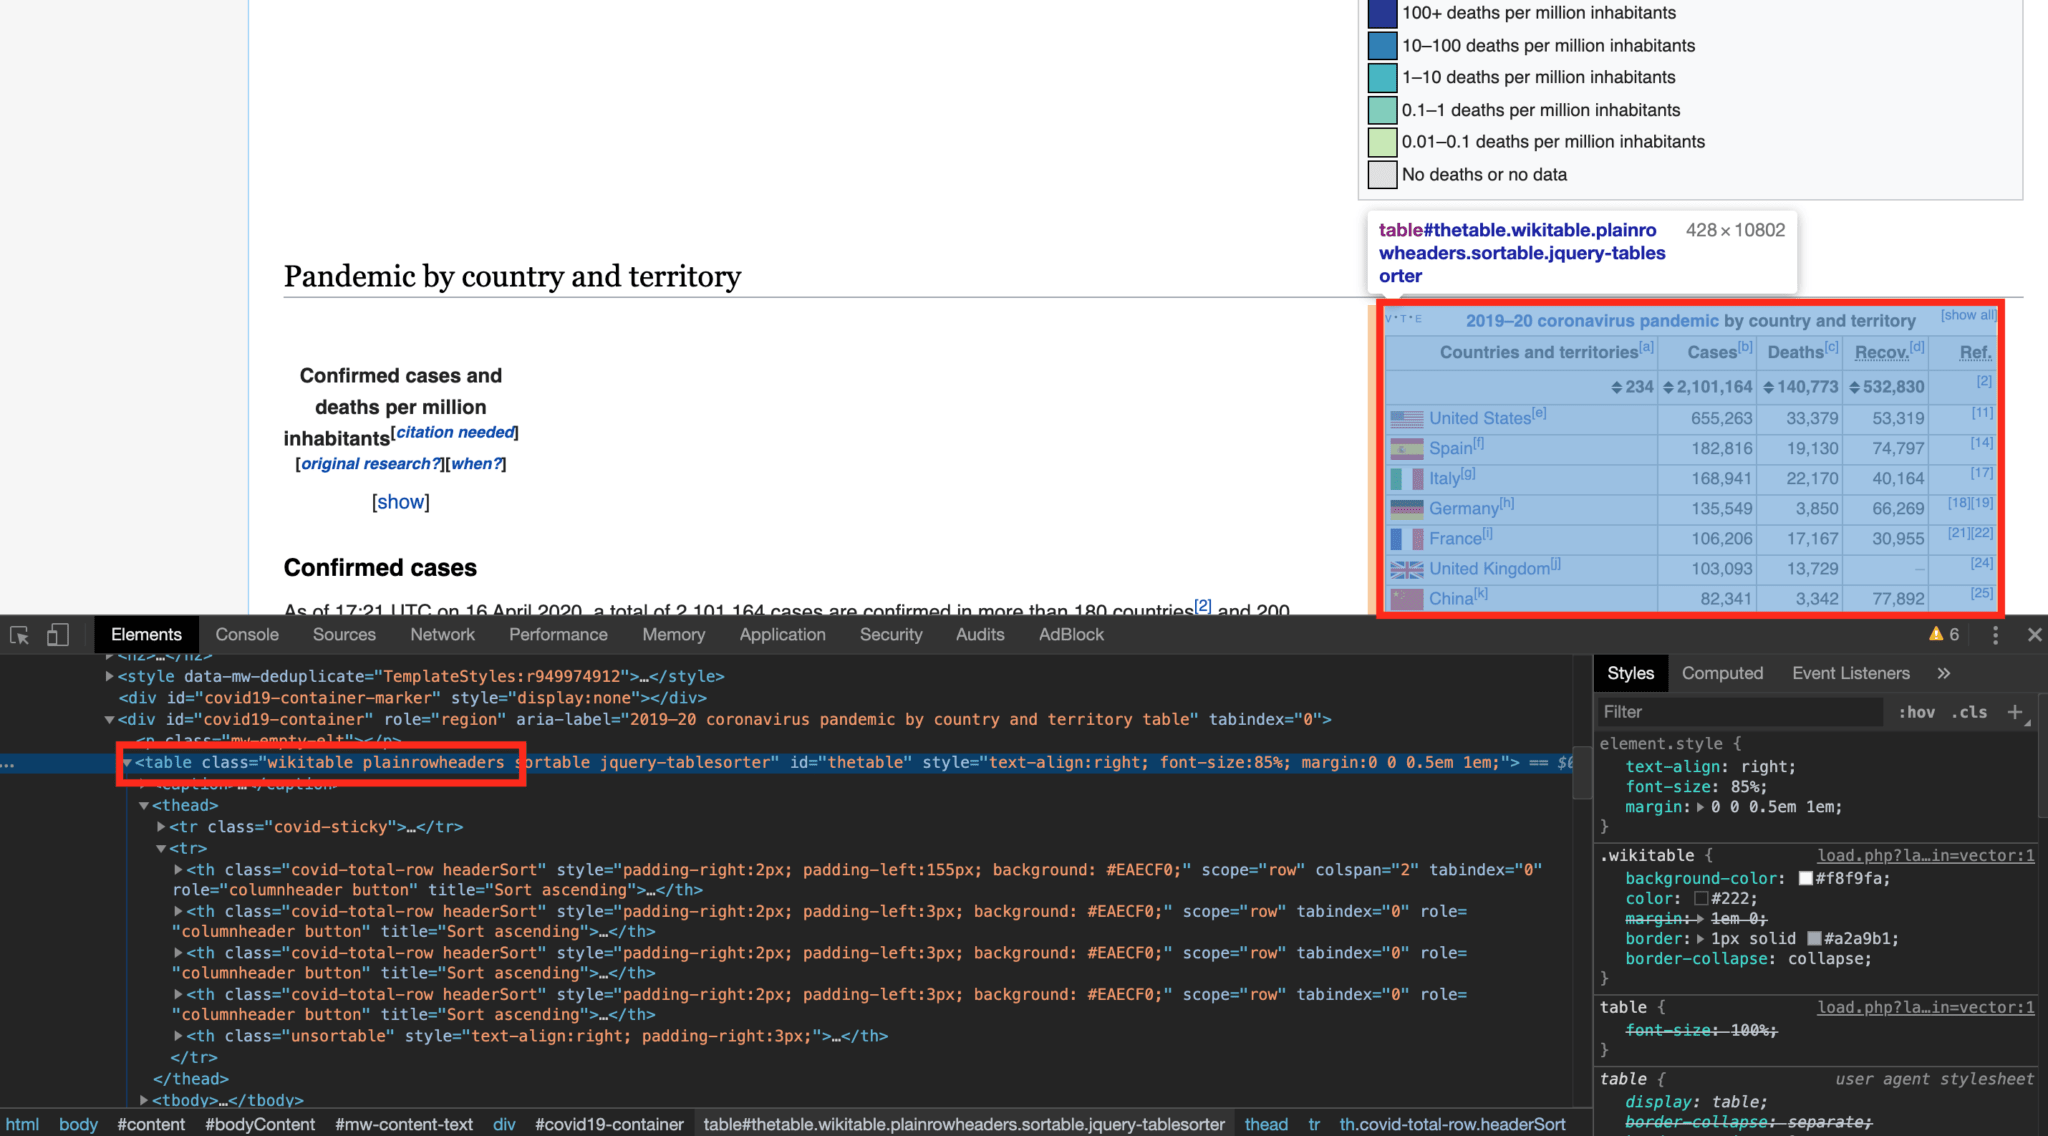Toggle the device emulation toolbar icon
The image size is (2048, 1136).
[x=57, y=635]
